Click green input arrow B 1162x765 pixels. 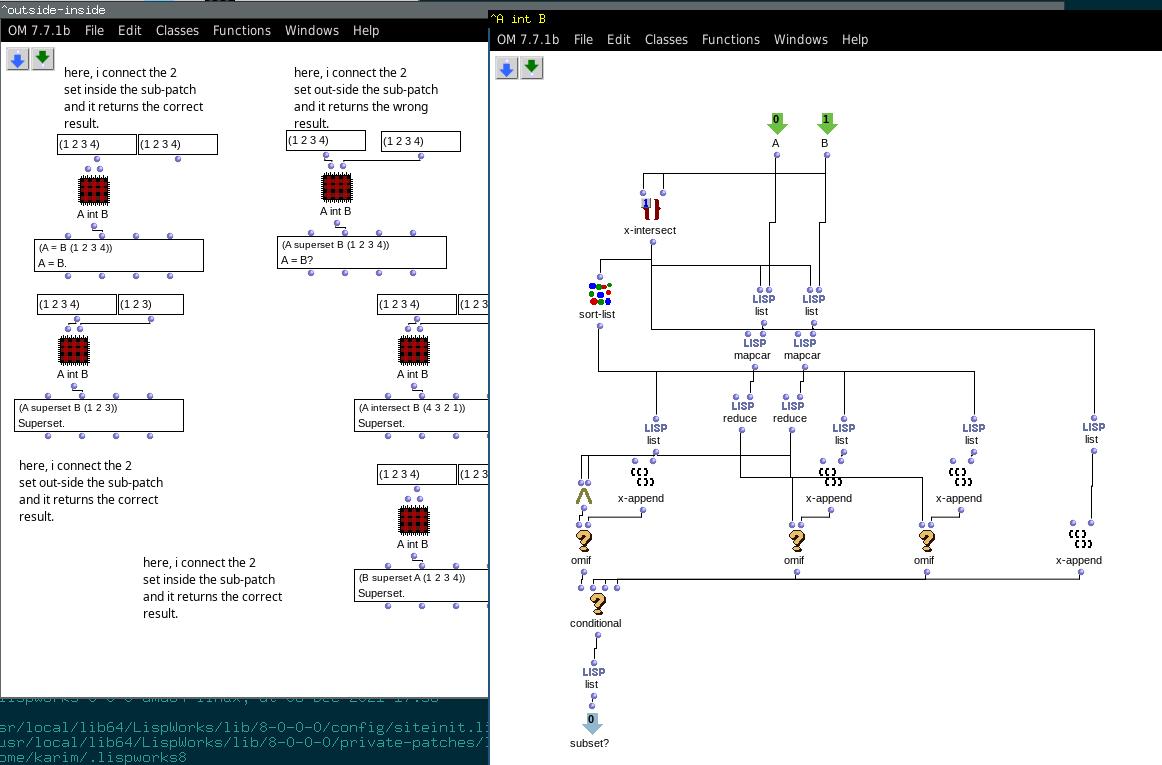click(x=826, y=123)
